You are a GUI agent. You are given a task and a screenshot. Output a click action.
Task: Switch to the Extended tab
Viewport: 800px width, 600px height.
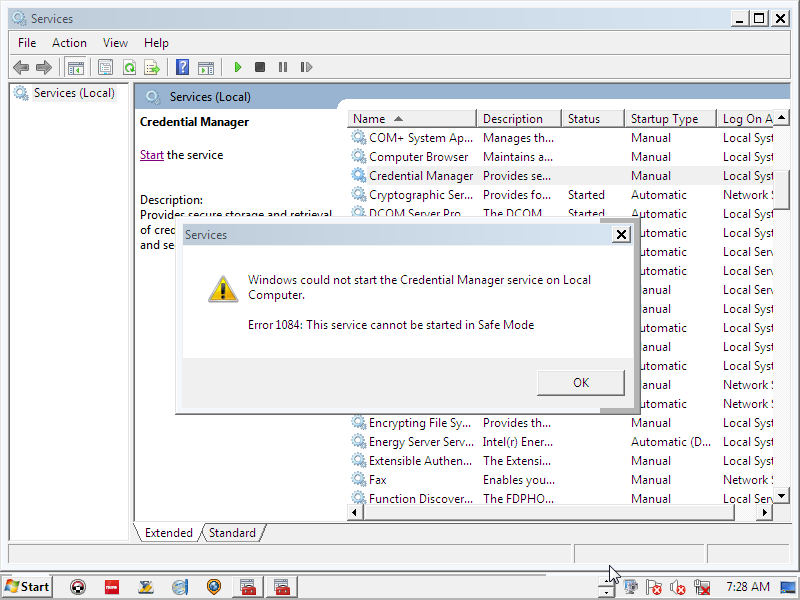pyautogui.click(x=168, y=533)
